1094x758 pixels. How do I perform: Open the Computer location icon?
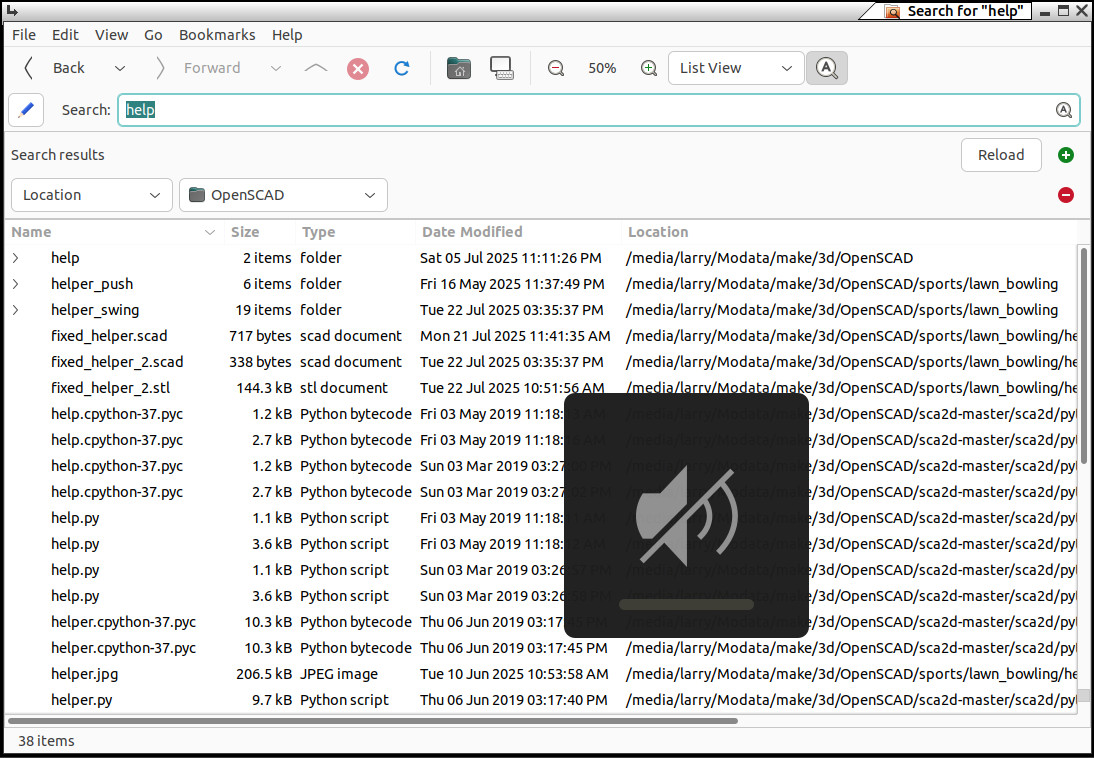(502, 68)
